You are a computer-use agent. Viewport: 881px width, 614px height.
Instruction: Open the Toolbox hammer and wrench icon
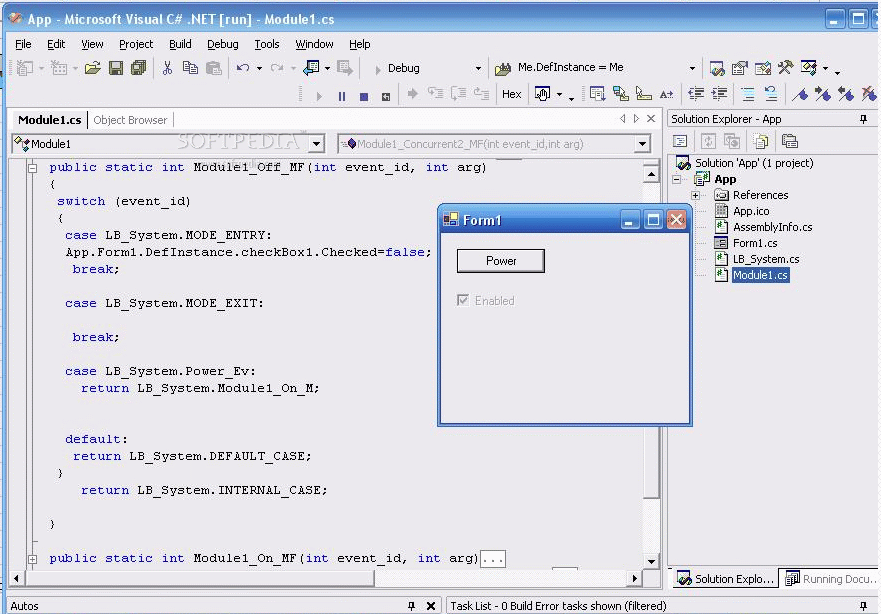785,67
